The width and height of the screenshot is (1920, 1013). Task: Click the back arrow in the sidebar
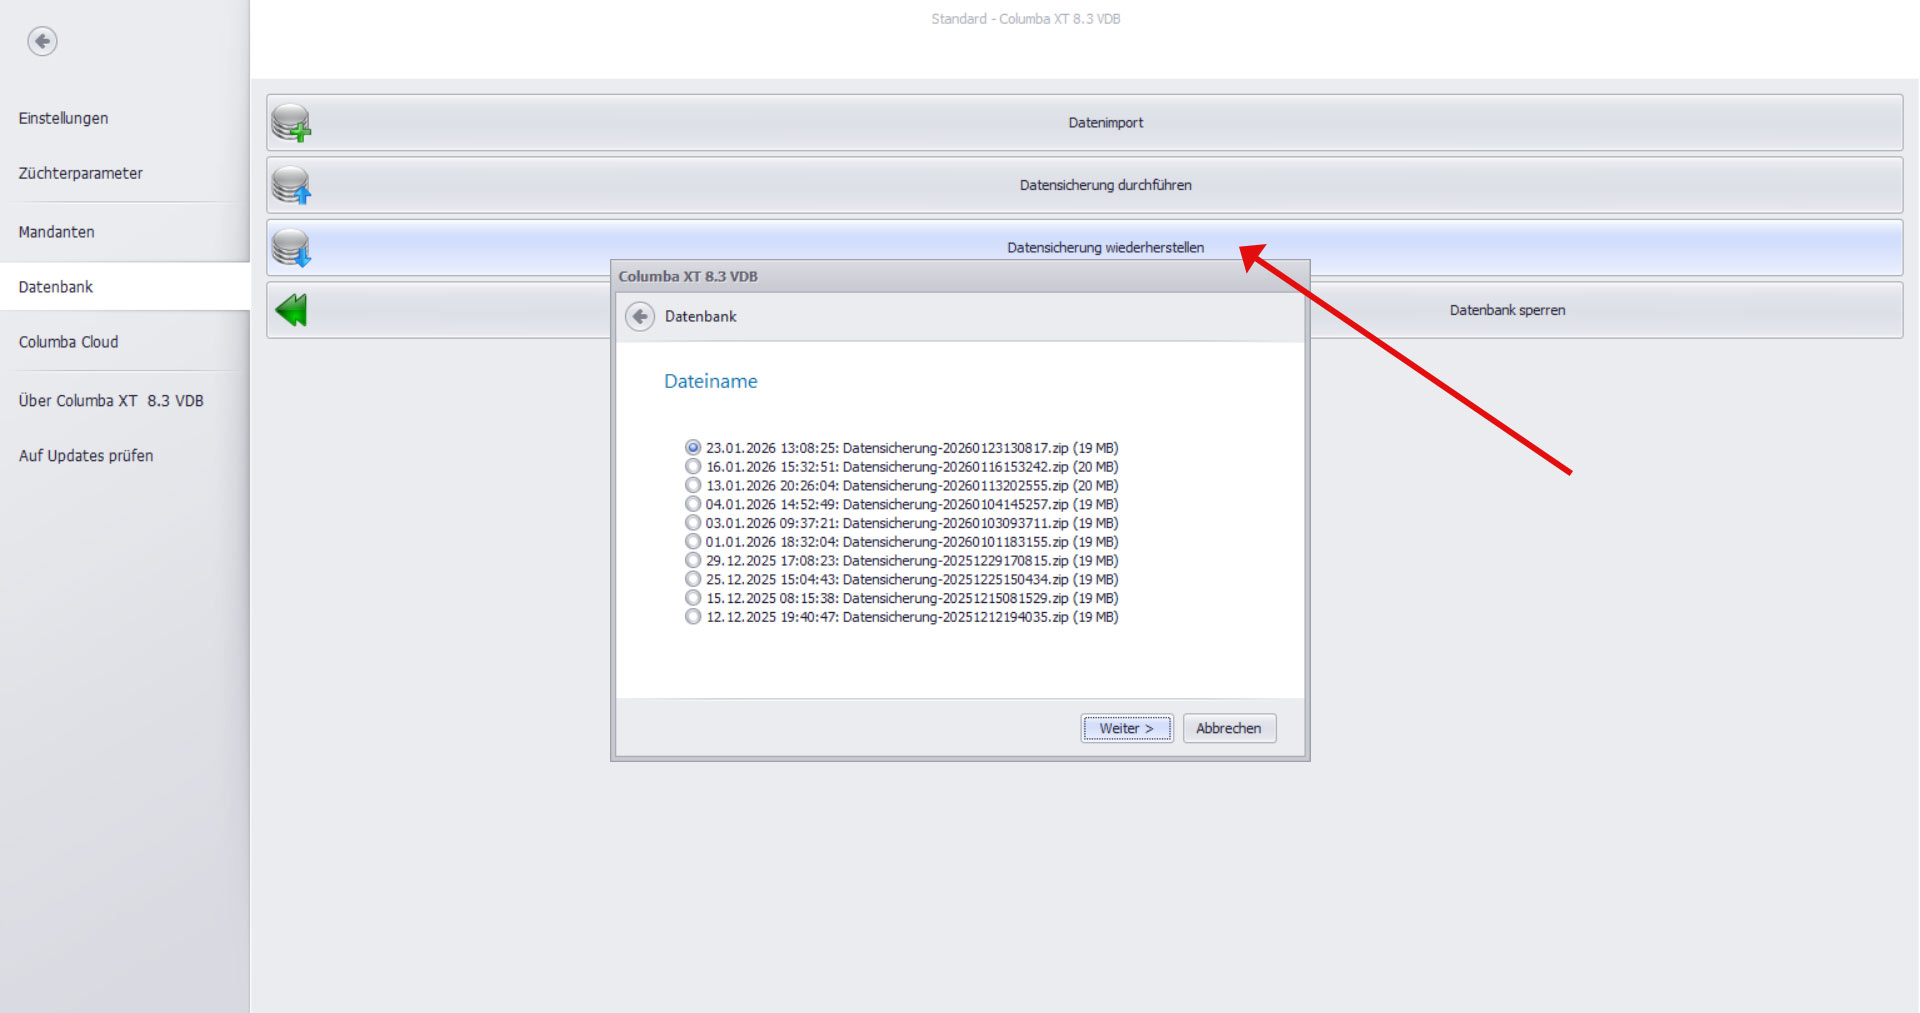tap(42, 41)
